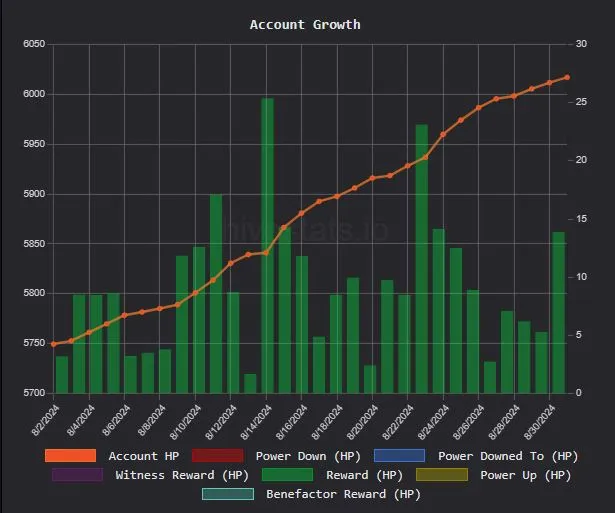This screenshot has width=615, height=513.
Task: Click the 5950 left axis value
Action: click(34, 144)
